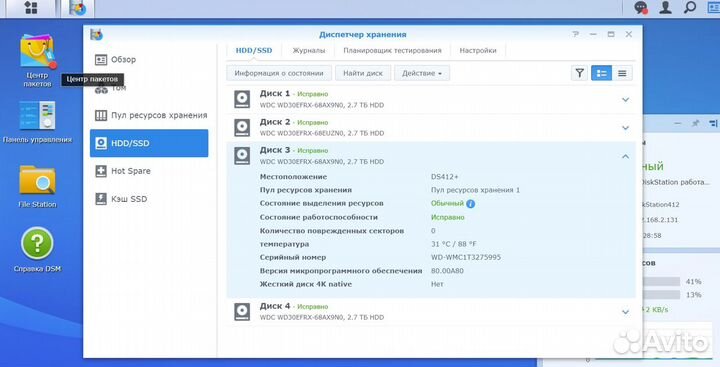This screenshot has width=720, height=367.
Task: Click serial number WD-WMC1T3275995
Action: 466,257
